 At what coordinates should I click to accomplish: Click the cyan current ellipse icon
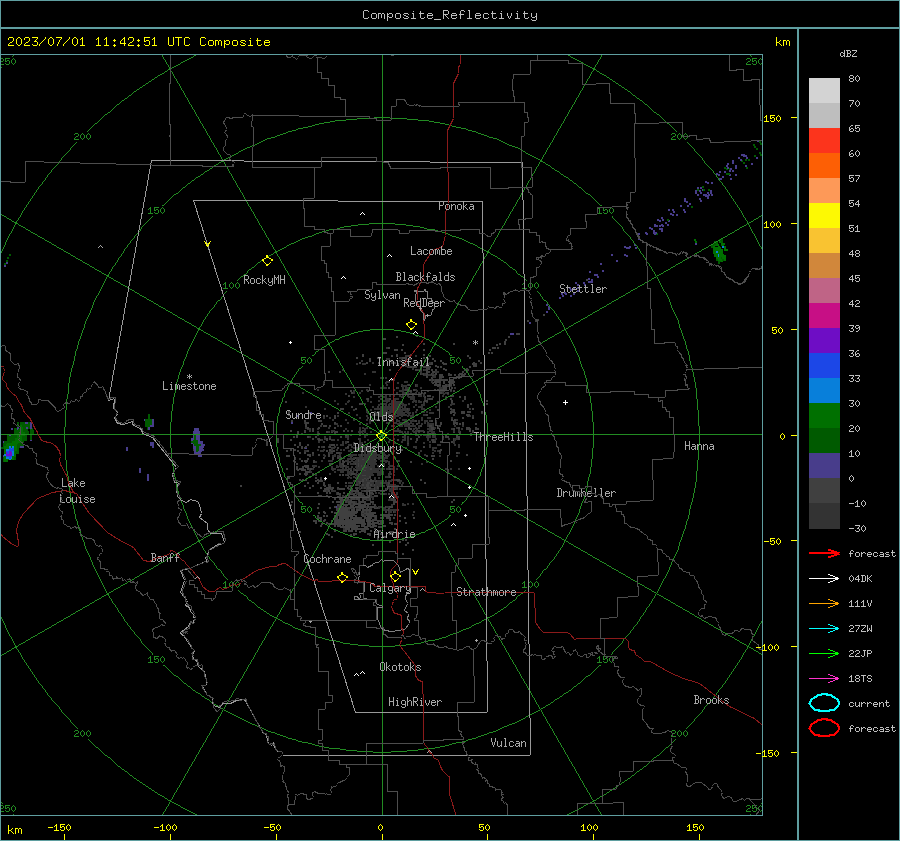824,703
